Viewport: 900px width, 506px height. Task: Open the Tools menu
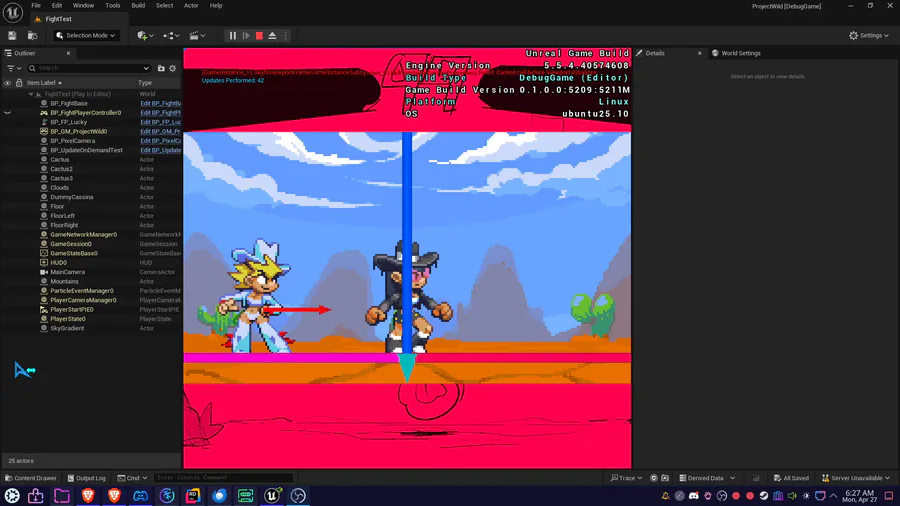tap(112, 6)
